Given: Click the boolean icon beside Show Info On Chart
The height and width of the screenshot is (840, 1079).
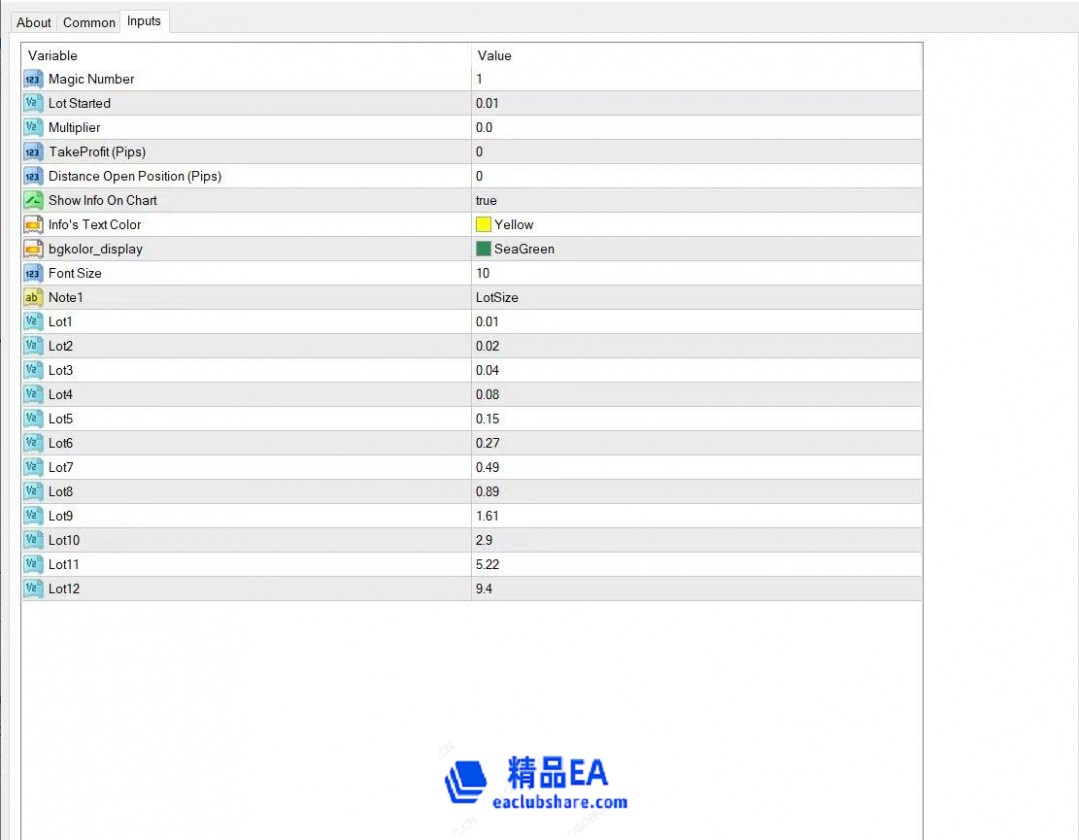Looking at the screenshot, I should [x=33, y=200].
